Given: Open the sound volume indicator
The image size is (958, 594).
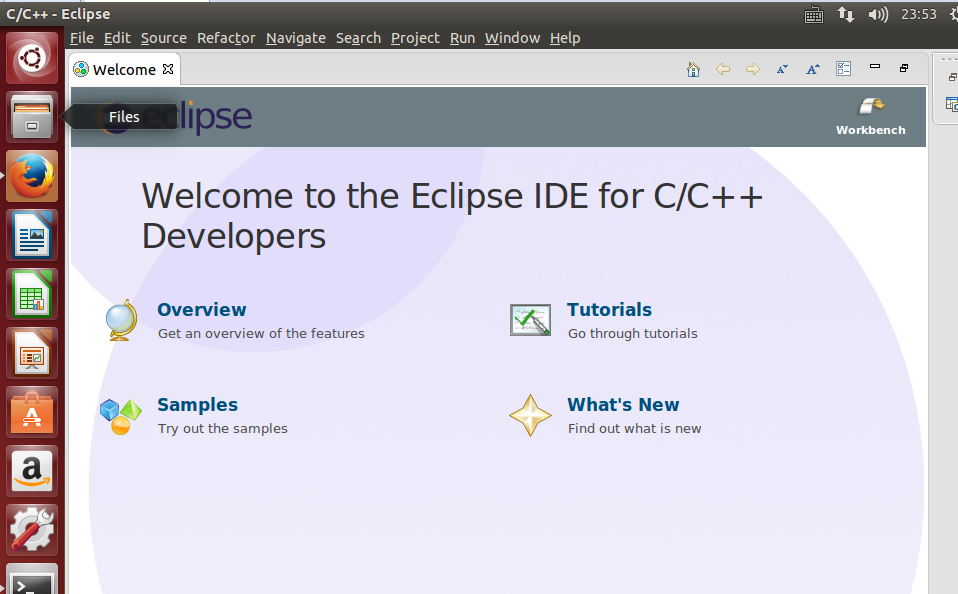Looking at the screenshot, I should [x=878, y=14].
